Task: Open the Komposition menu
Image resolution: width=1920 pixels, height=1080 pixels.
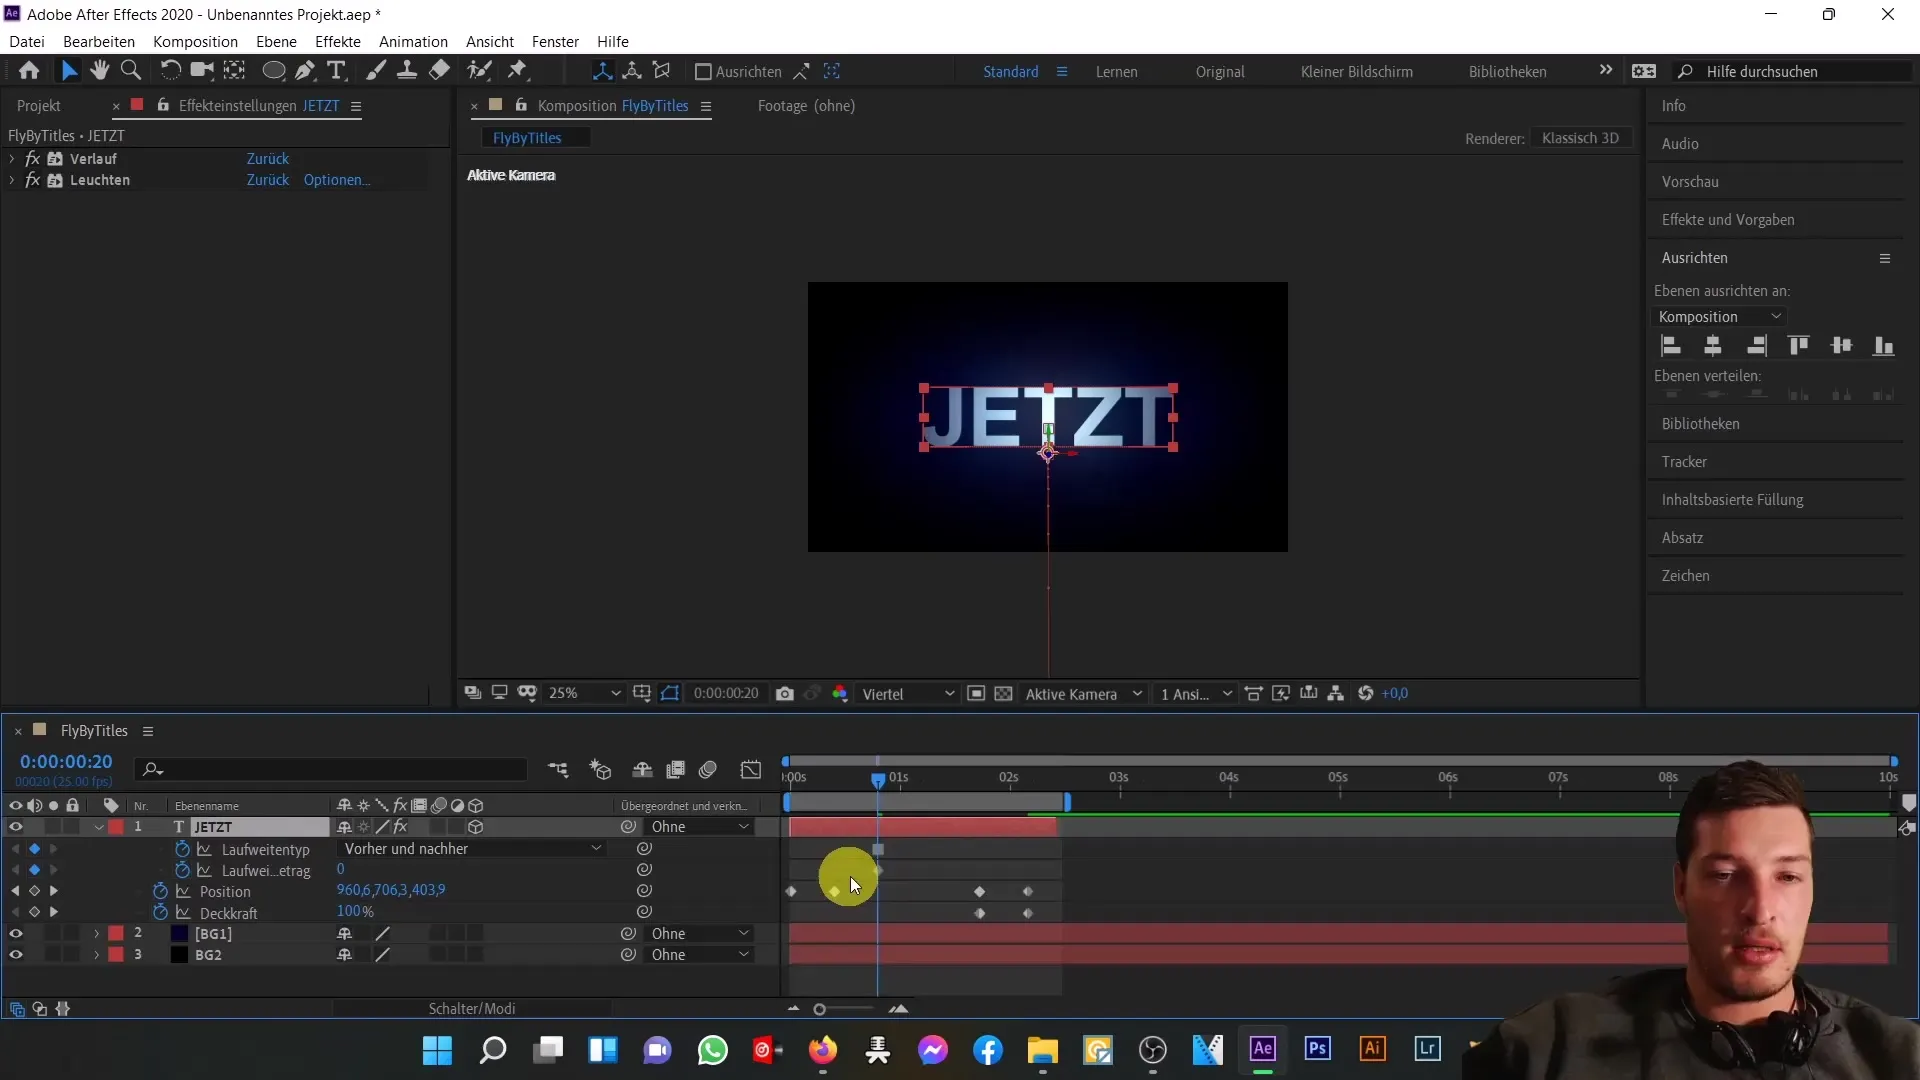Action: click(195, 41)
